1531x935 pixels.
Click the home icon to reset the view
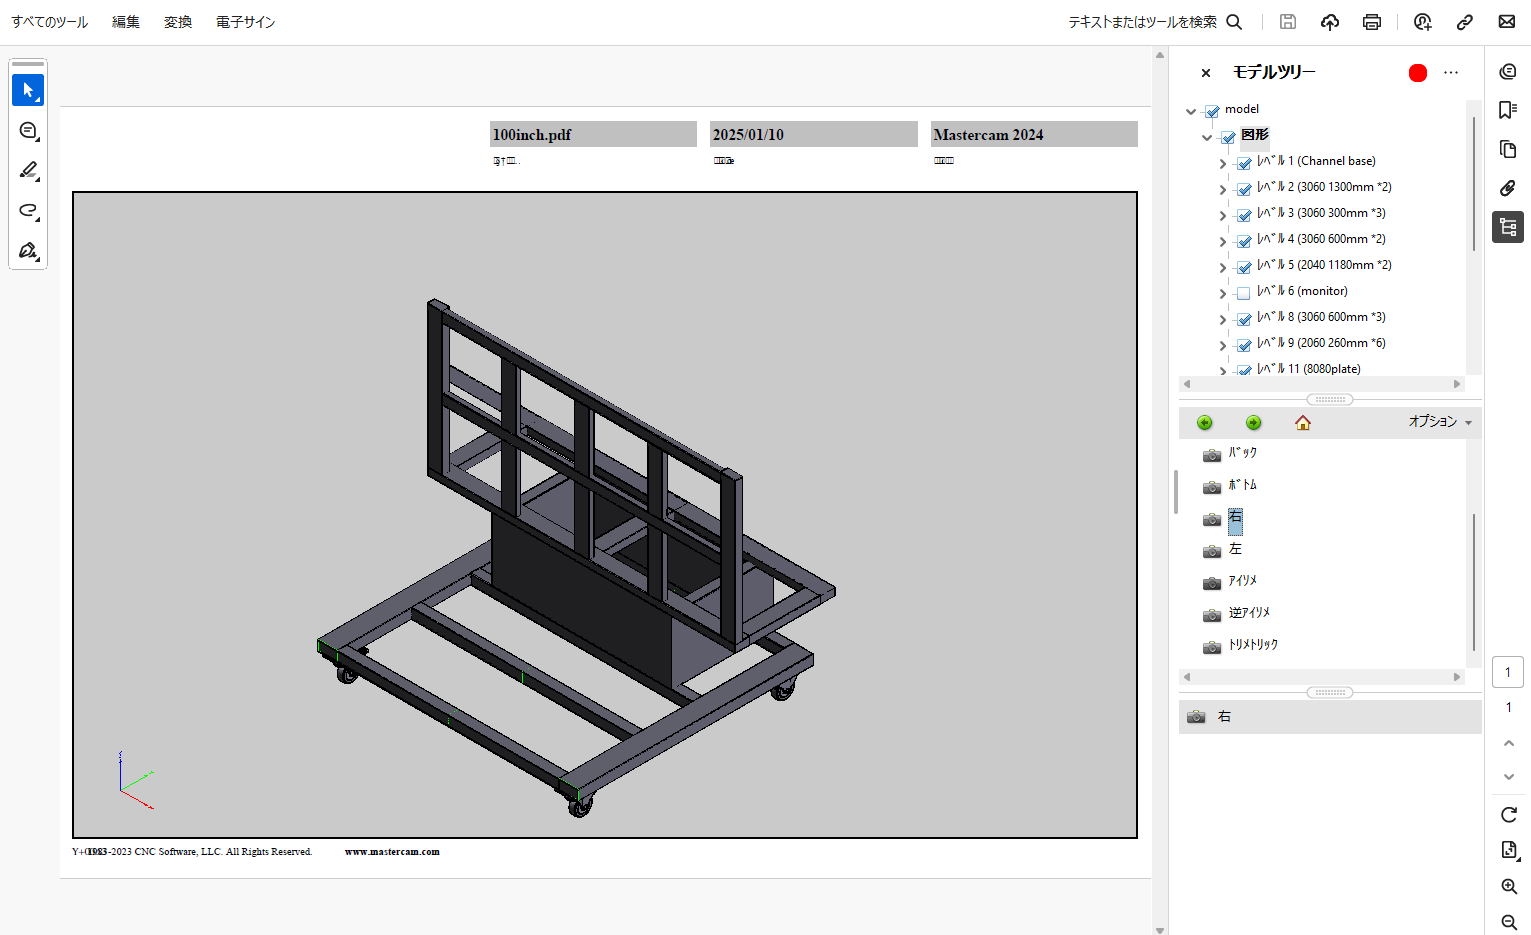[1302, 422]
